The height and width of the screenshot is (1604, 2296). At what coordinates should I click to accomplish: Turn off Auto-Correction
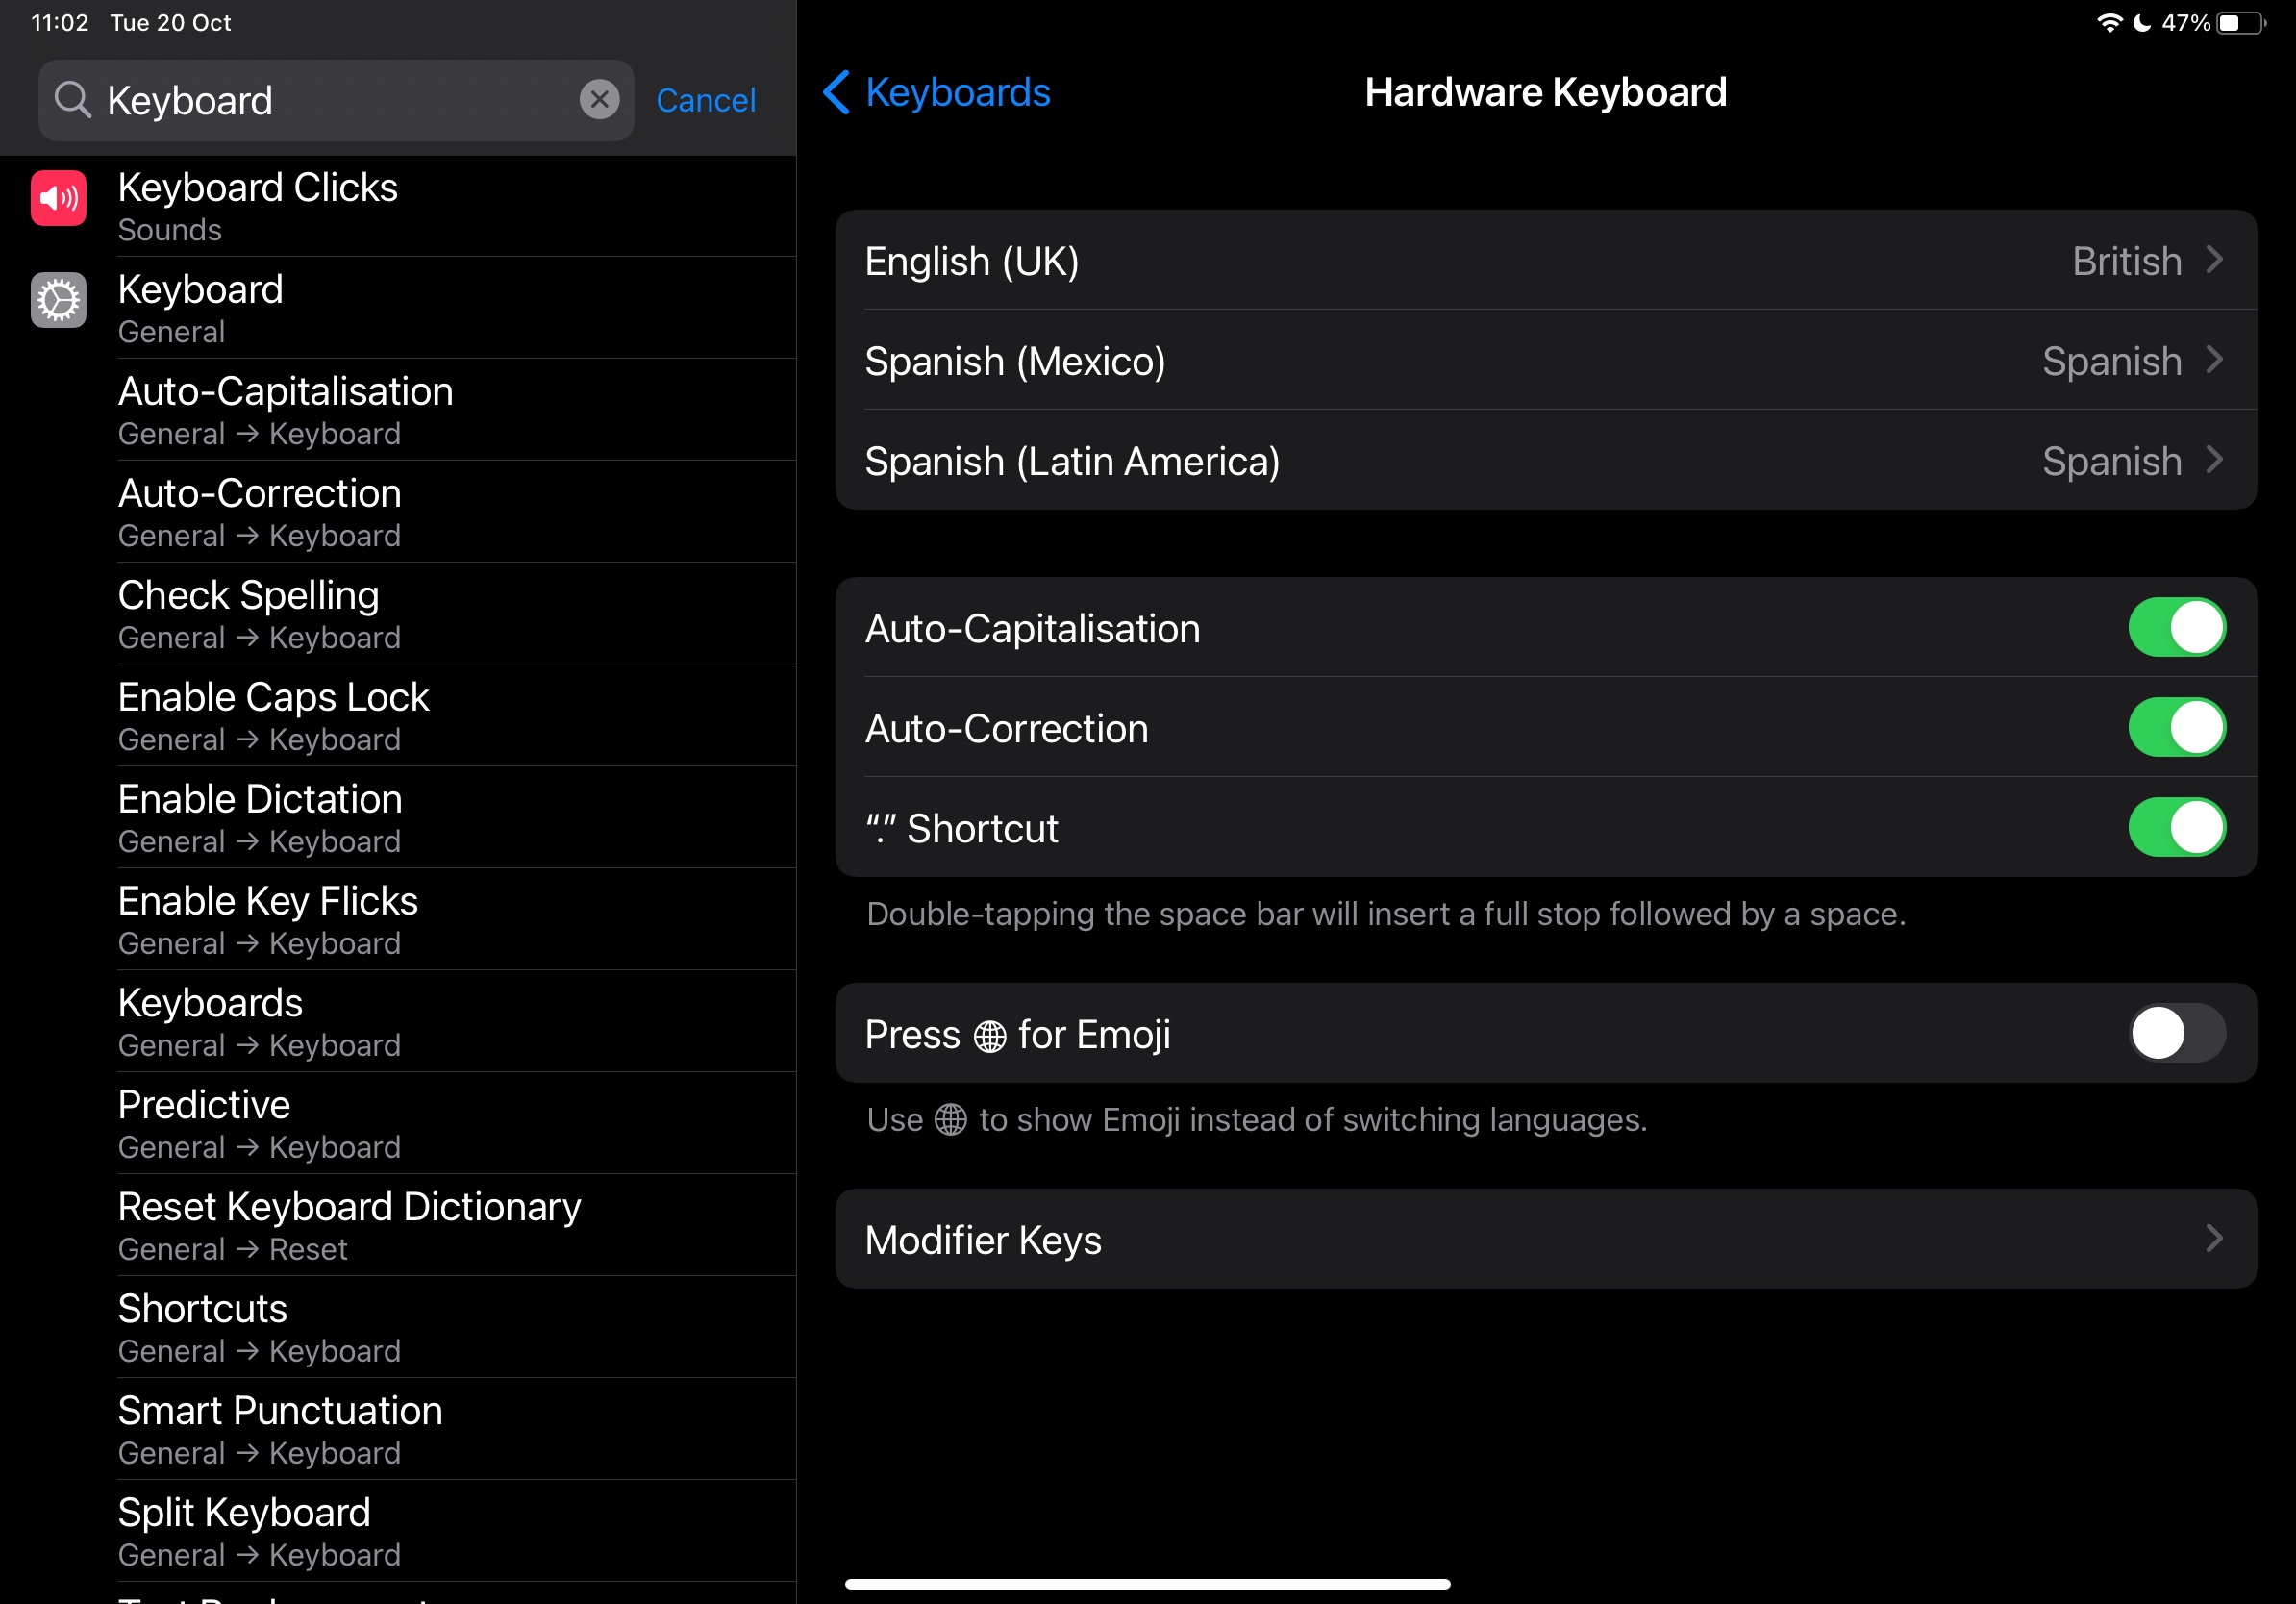[x=2178, y=727]
